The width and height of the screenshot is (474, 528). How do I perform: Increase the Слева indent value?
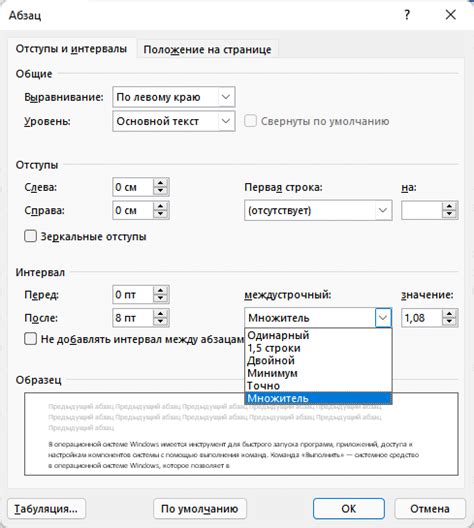click(x=161, y=183)
